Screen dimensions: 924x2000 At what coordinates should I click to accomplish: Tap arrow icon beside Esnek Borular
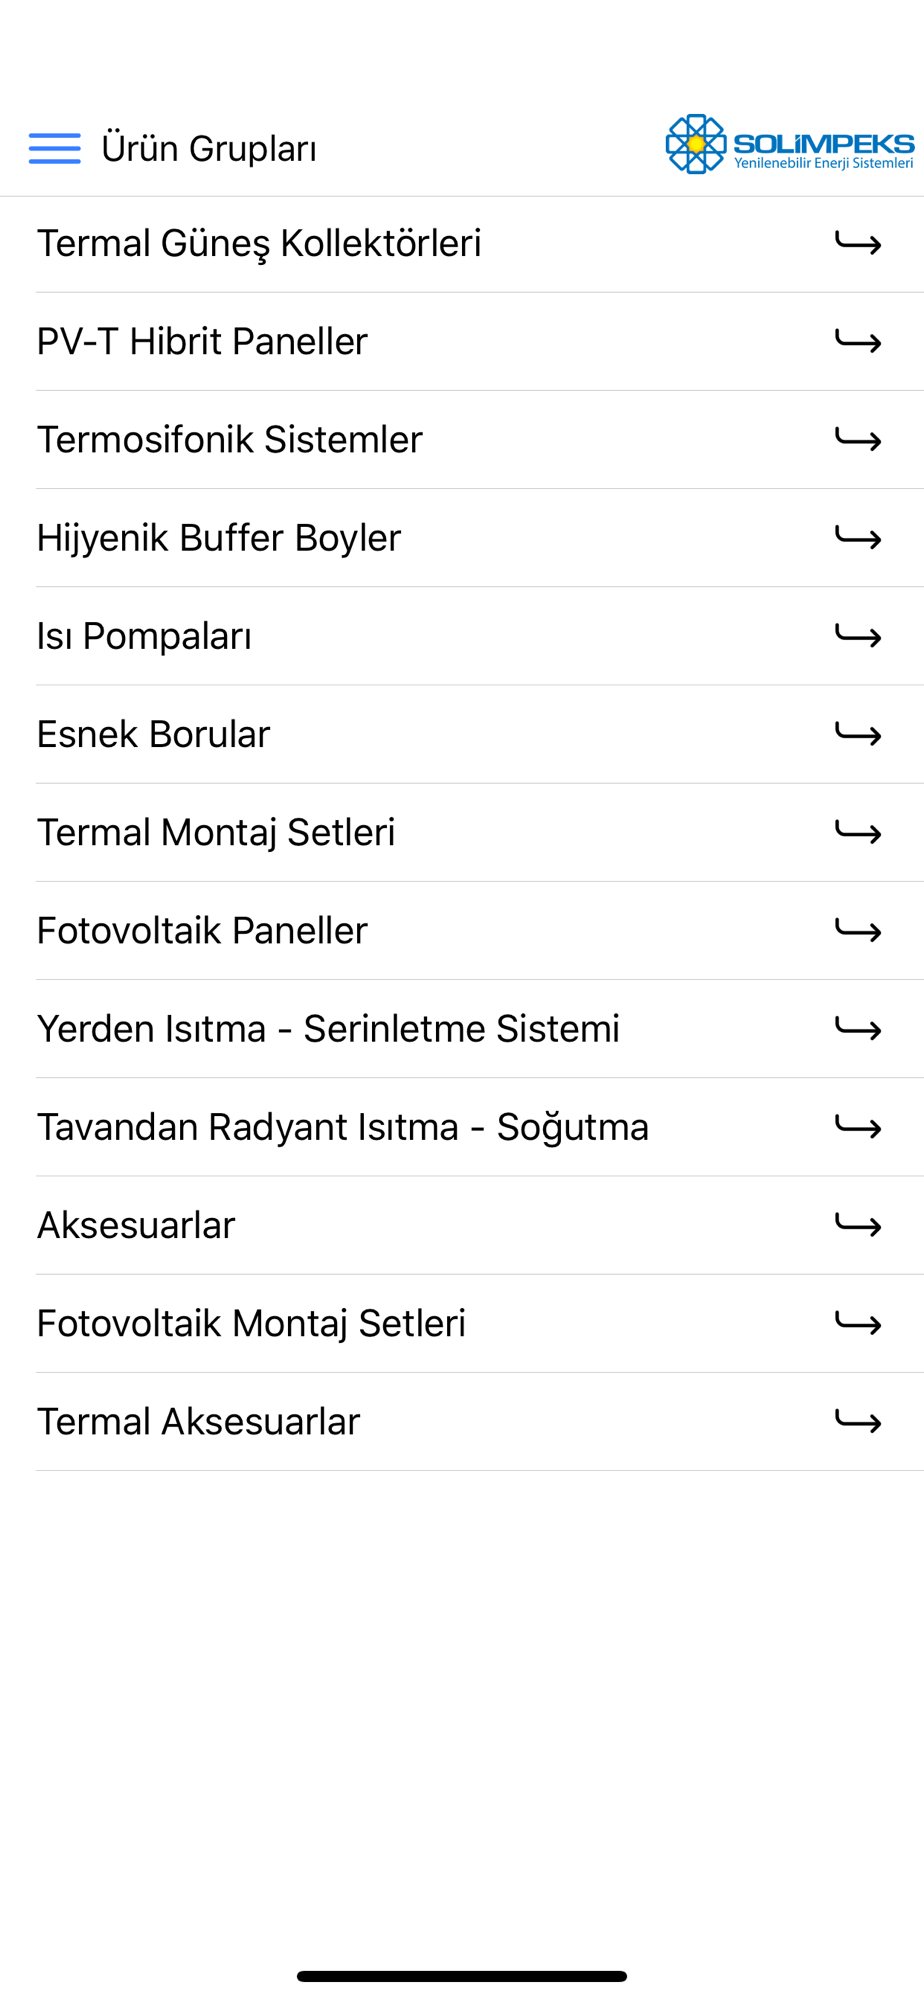pos(858,735)
